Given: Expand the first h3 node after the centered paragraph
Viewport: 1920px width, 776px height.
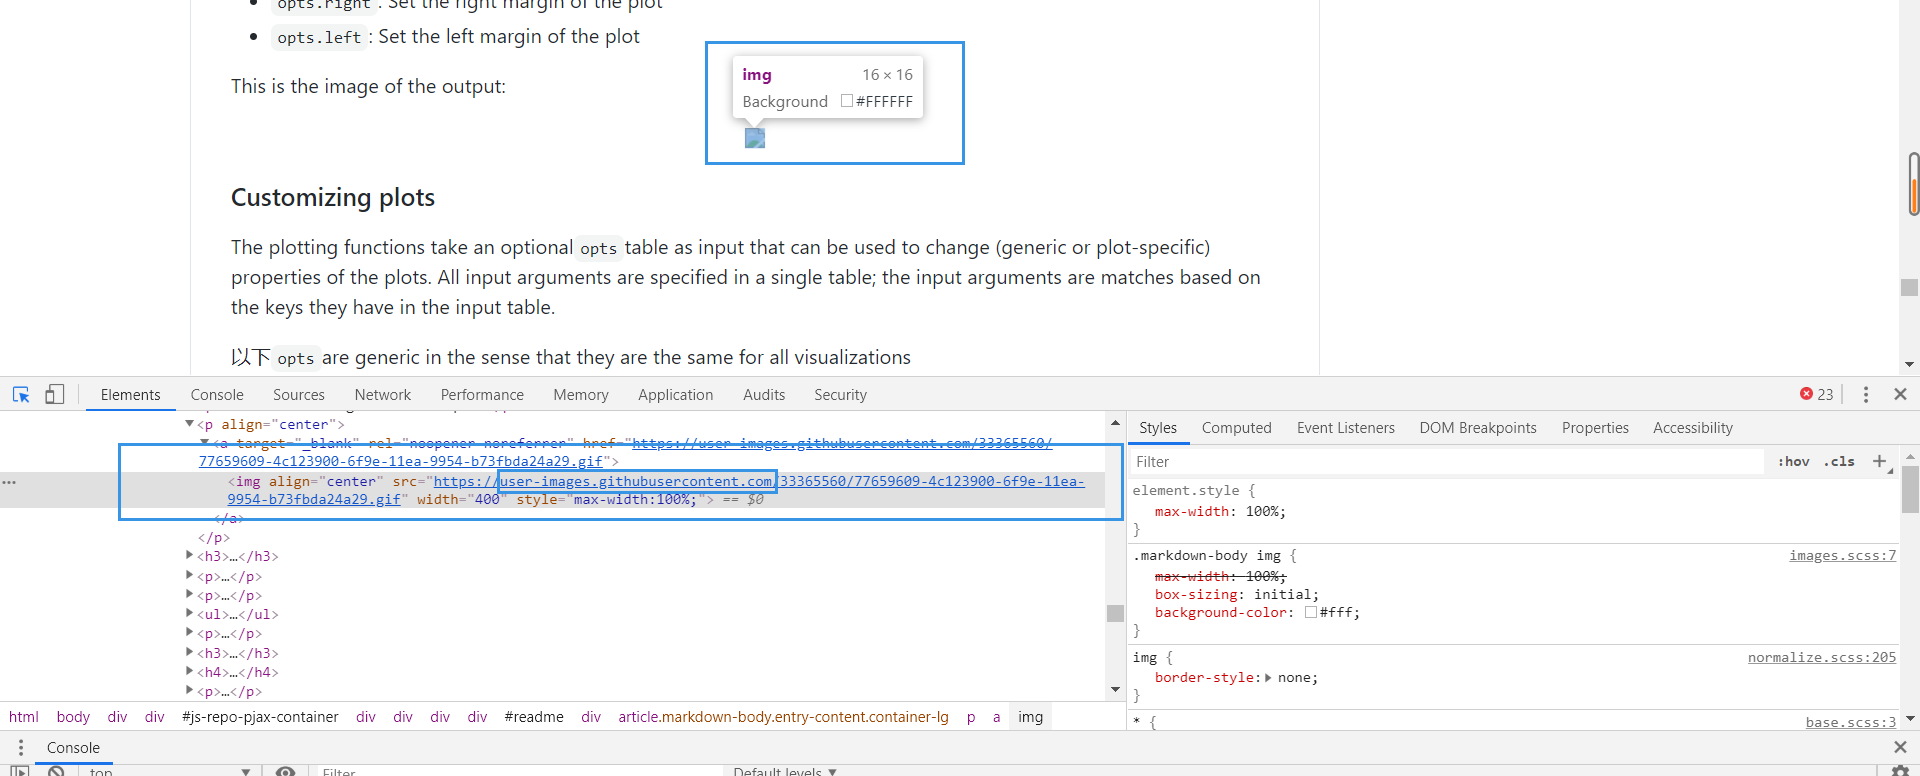Looking at the screenshot, I should point(190,556).
